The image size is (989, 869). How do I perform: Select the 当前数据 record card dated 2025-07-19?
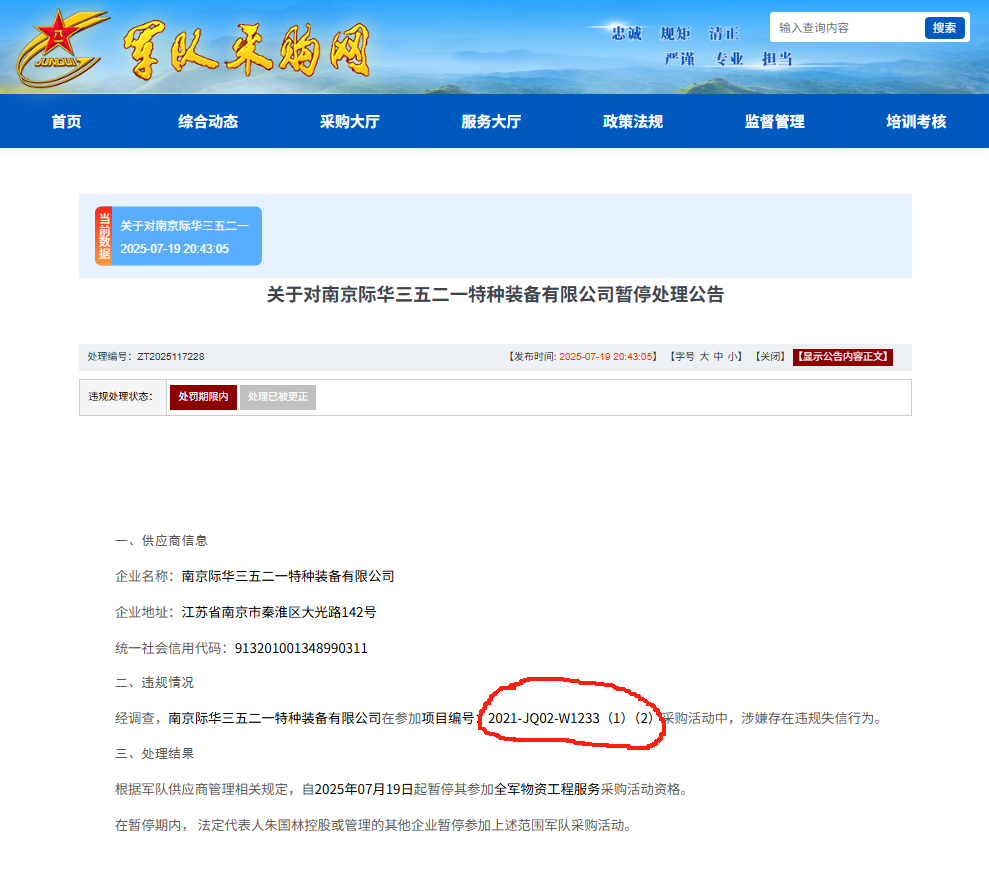point(178,236)
